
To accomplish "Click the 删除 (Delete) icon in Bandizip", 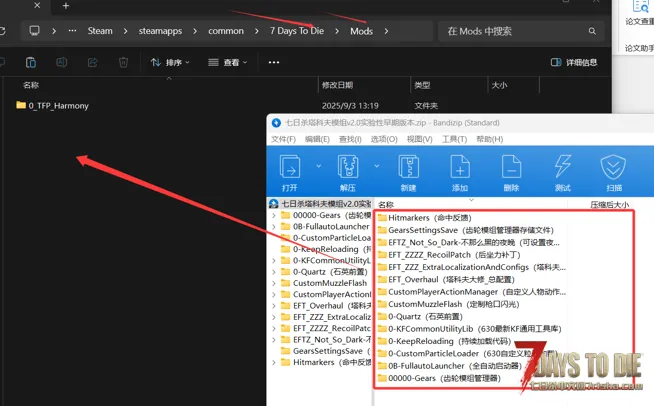I will click(x=511, y=172).
